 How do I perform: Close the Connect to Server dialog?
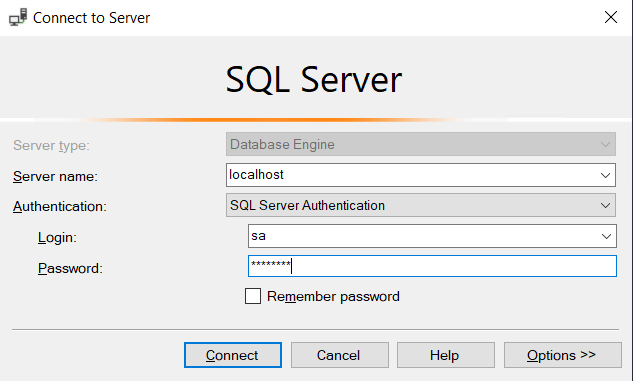tap(611, 17)
